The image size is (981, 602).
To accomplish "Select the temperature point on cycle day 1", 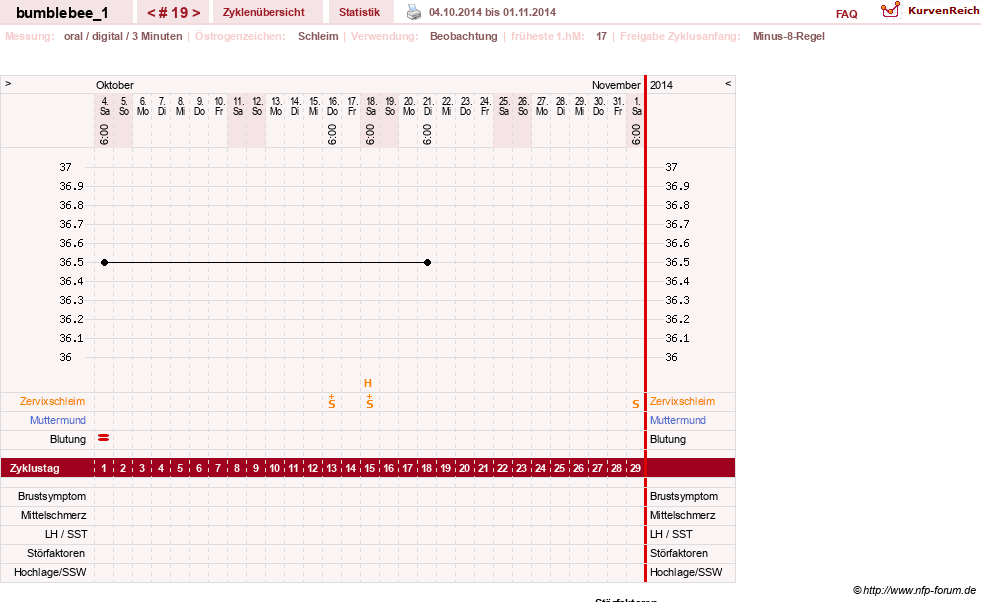I will pyautogui.click(x=104, y=262).
